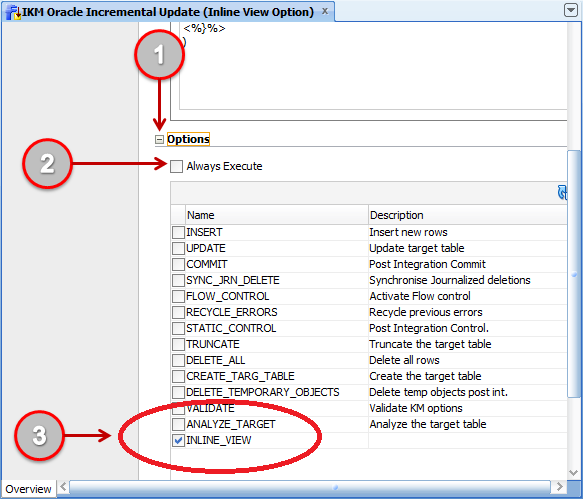The height and width of the screenshot is (499, 583).
Task: Select the 'Post Integration Control.' cell
Action: coord(468,328)
